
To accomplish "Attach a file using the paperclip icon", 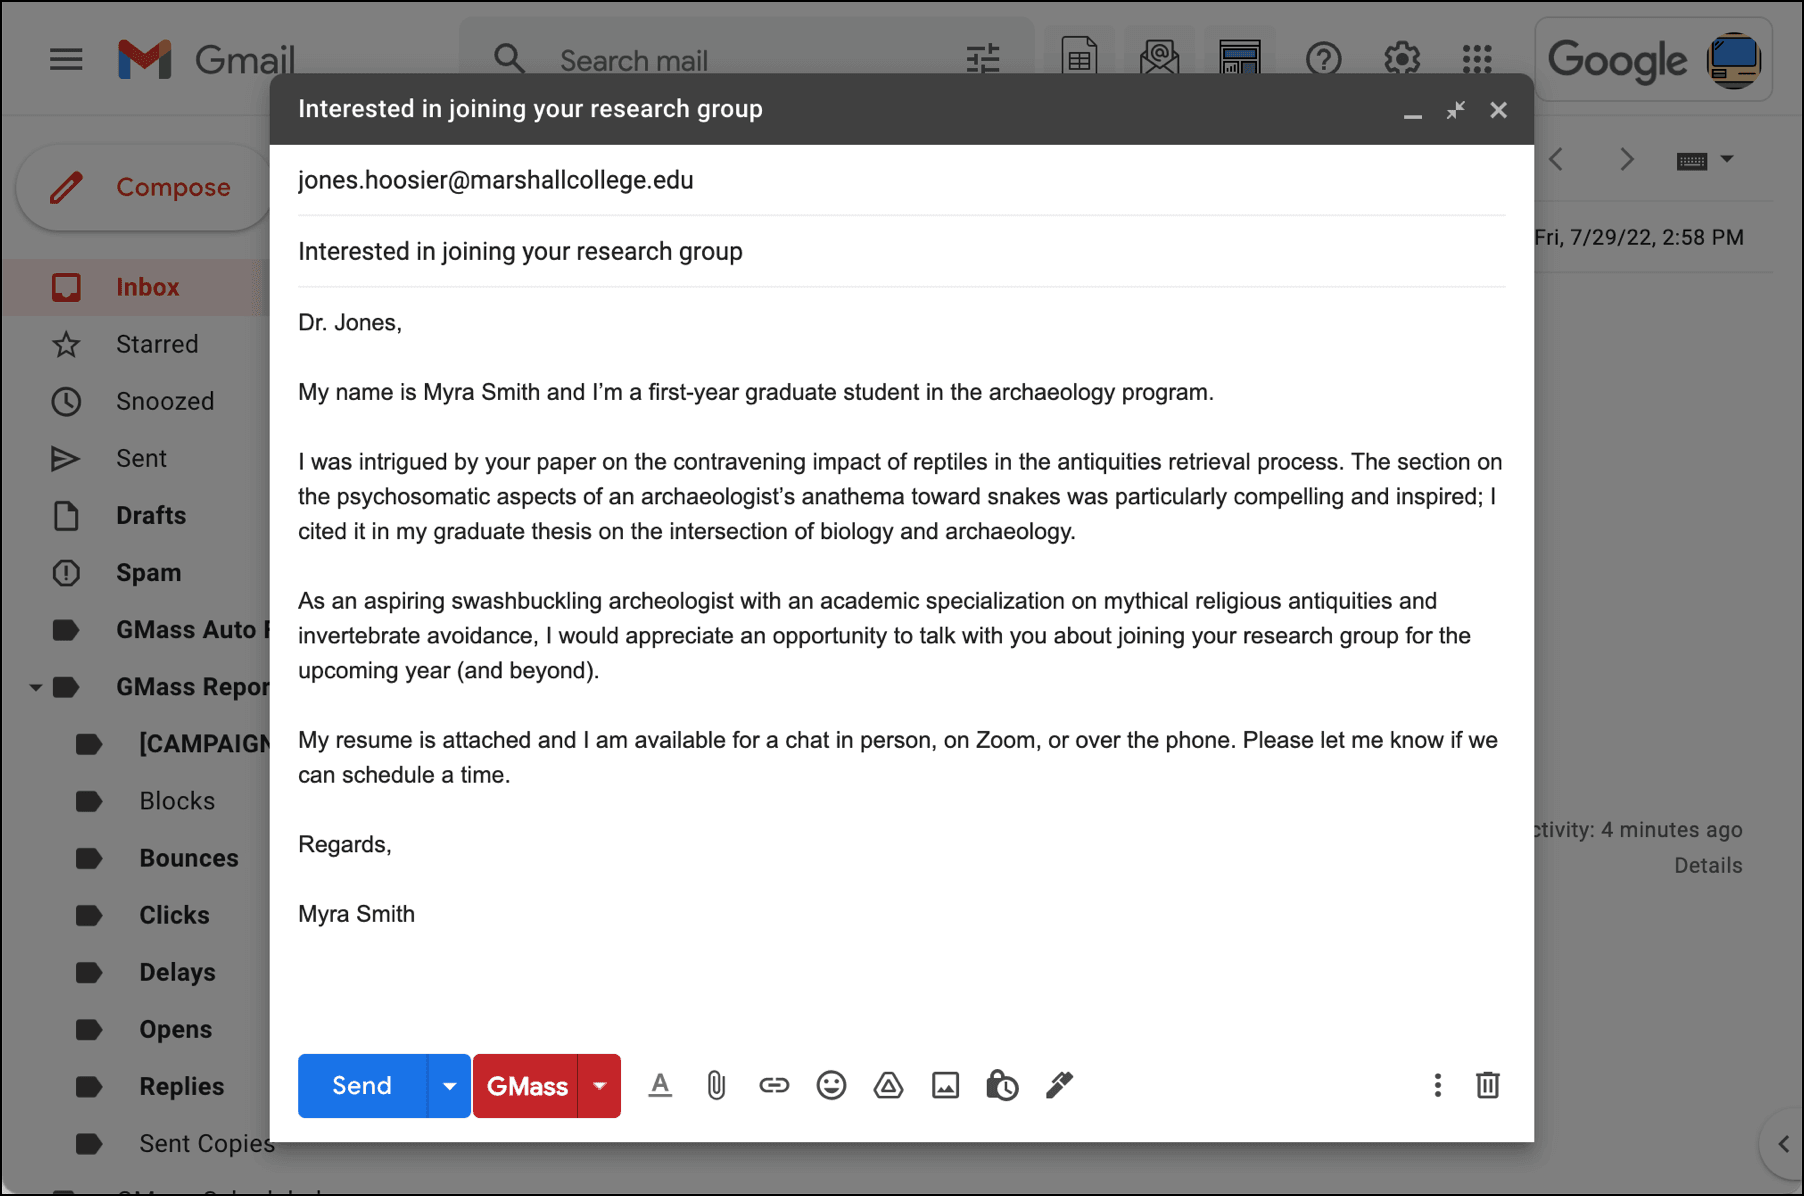I will (x=715, y=1085).
